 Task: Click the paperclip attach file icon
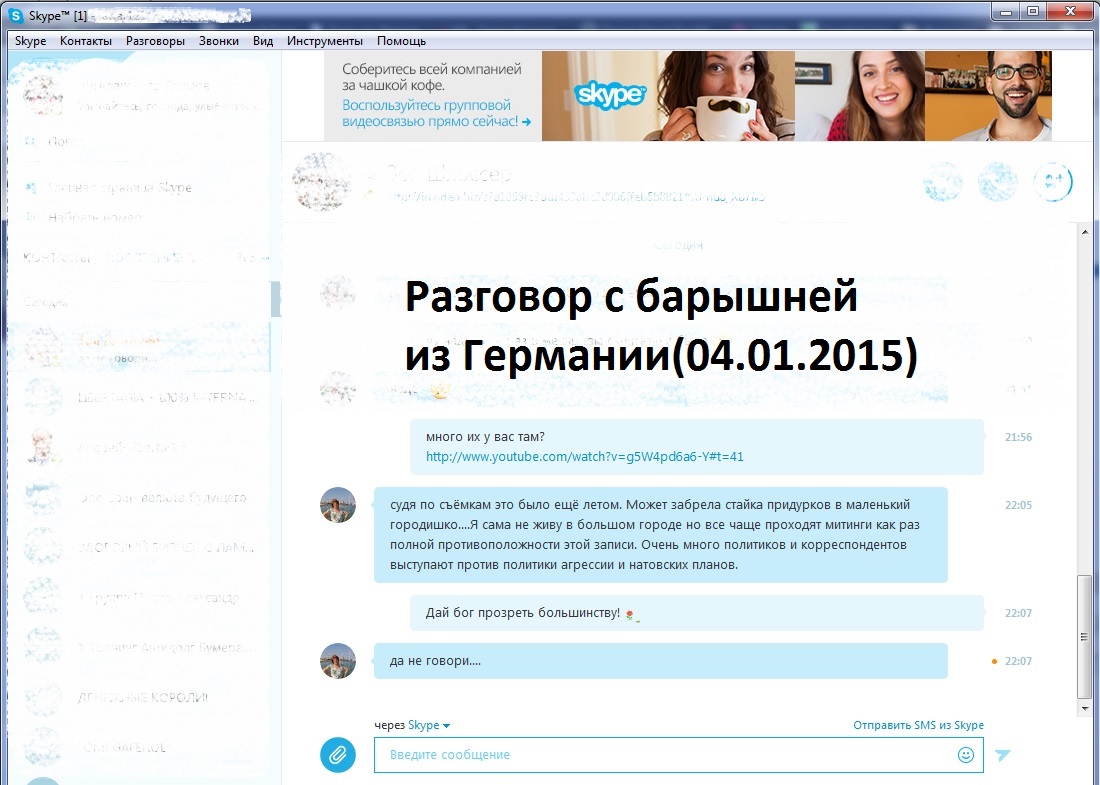[x=338, y=754]
